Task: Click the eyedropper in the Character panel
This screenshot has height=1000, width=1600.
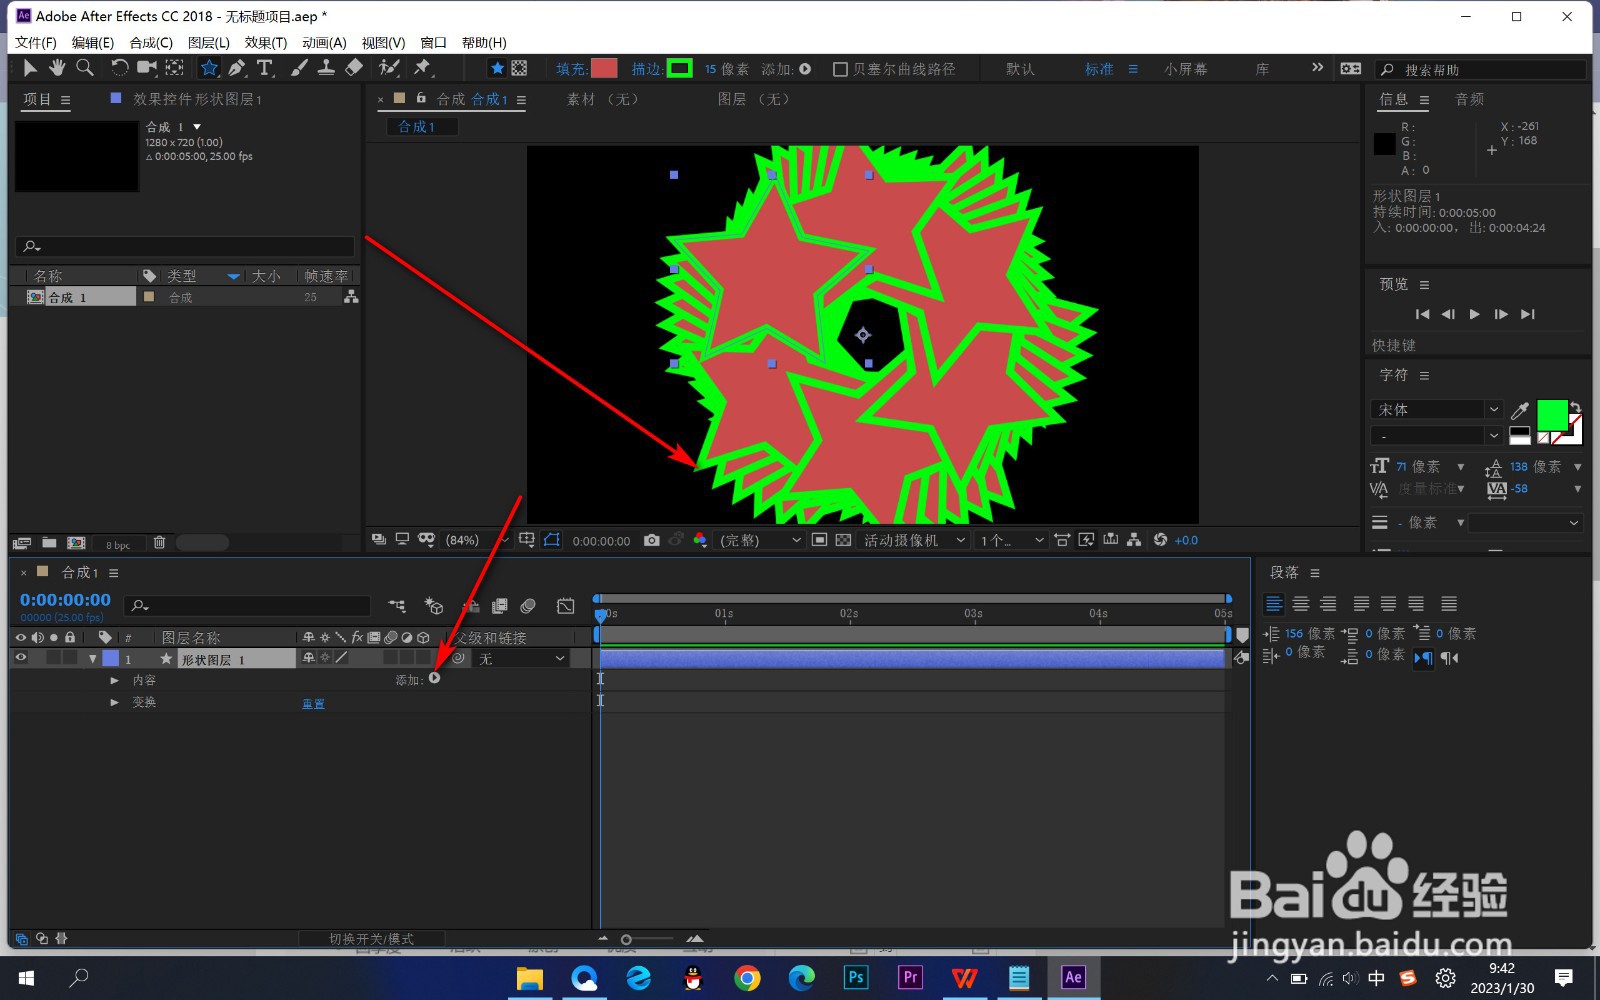Action: [x=1520, y=410]
